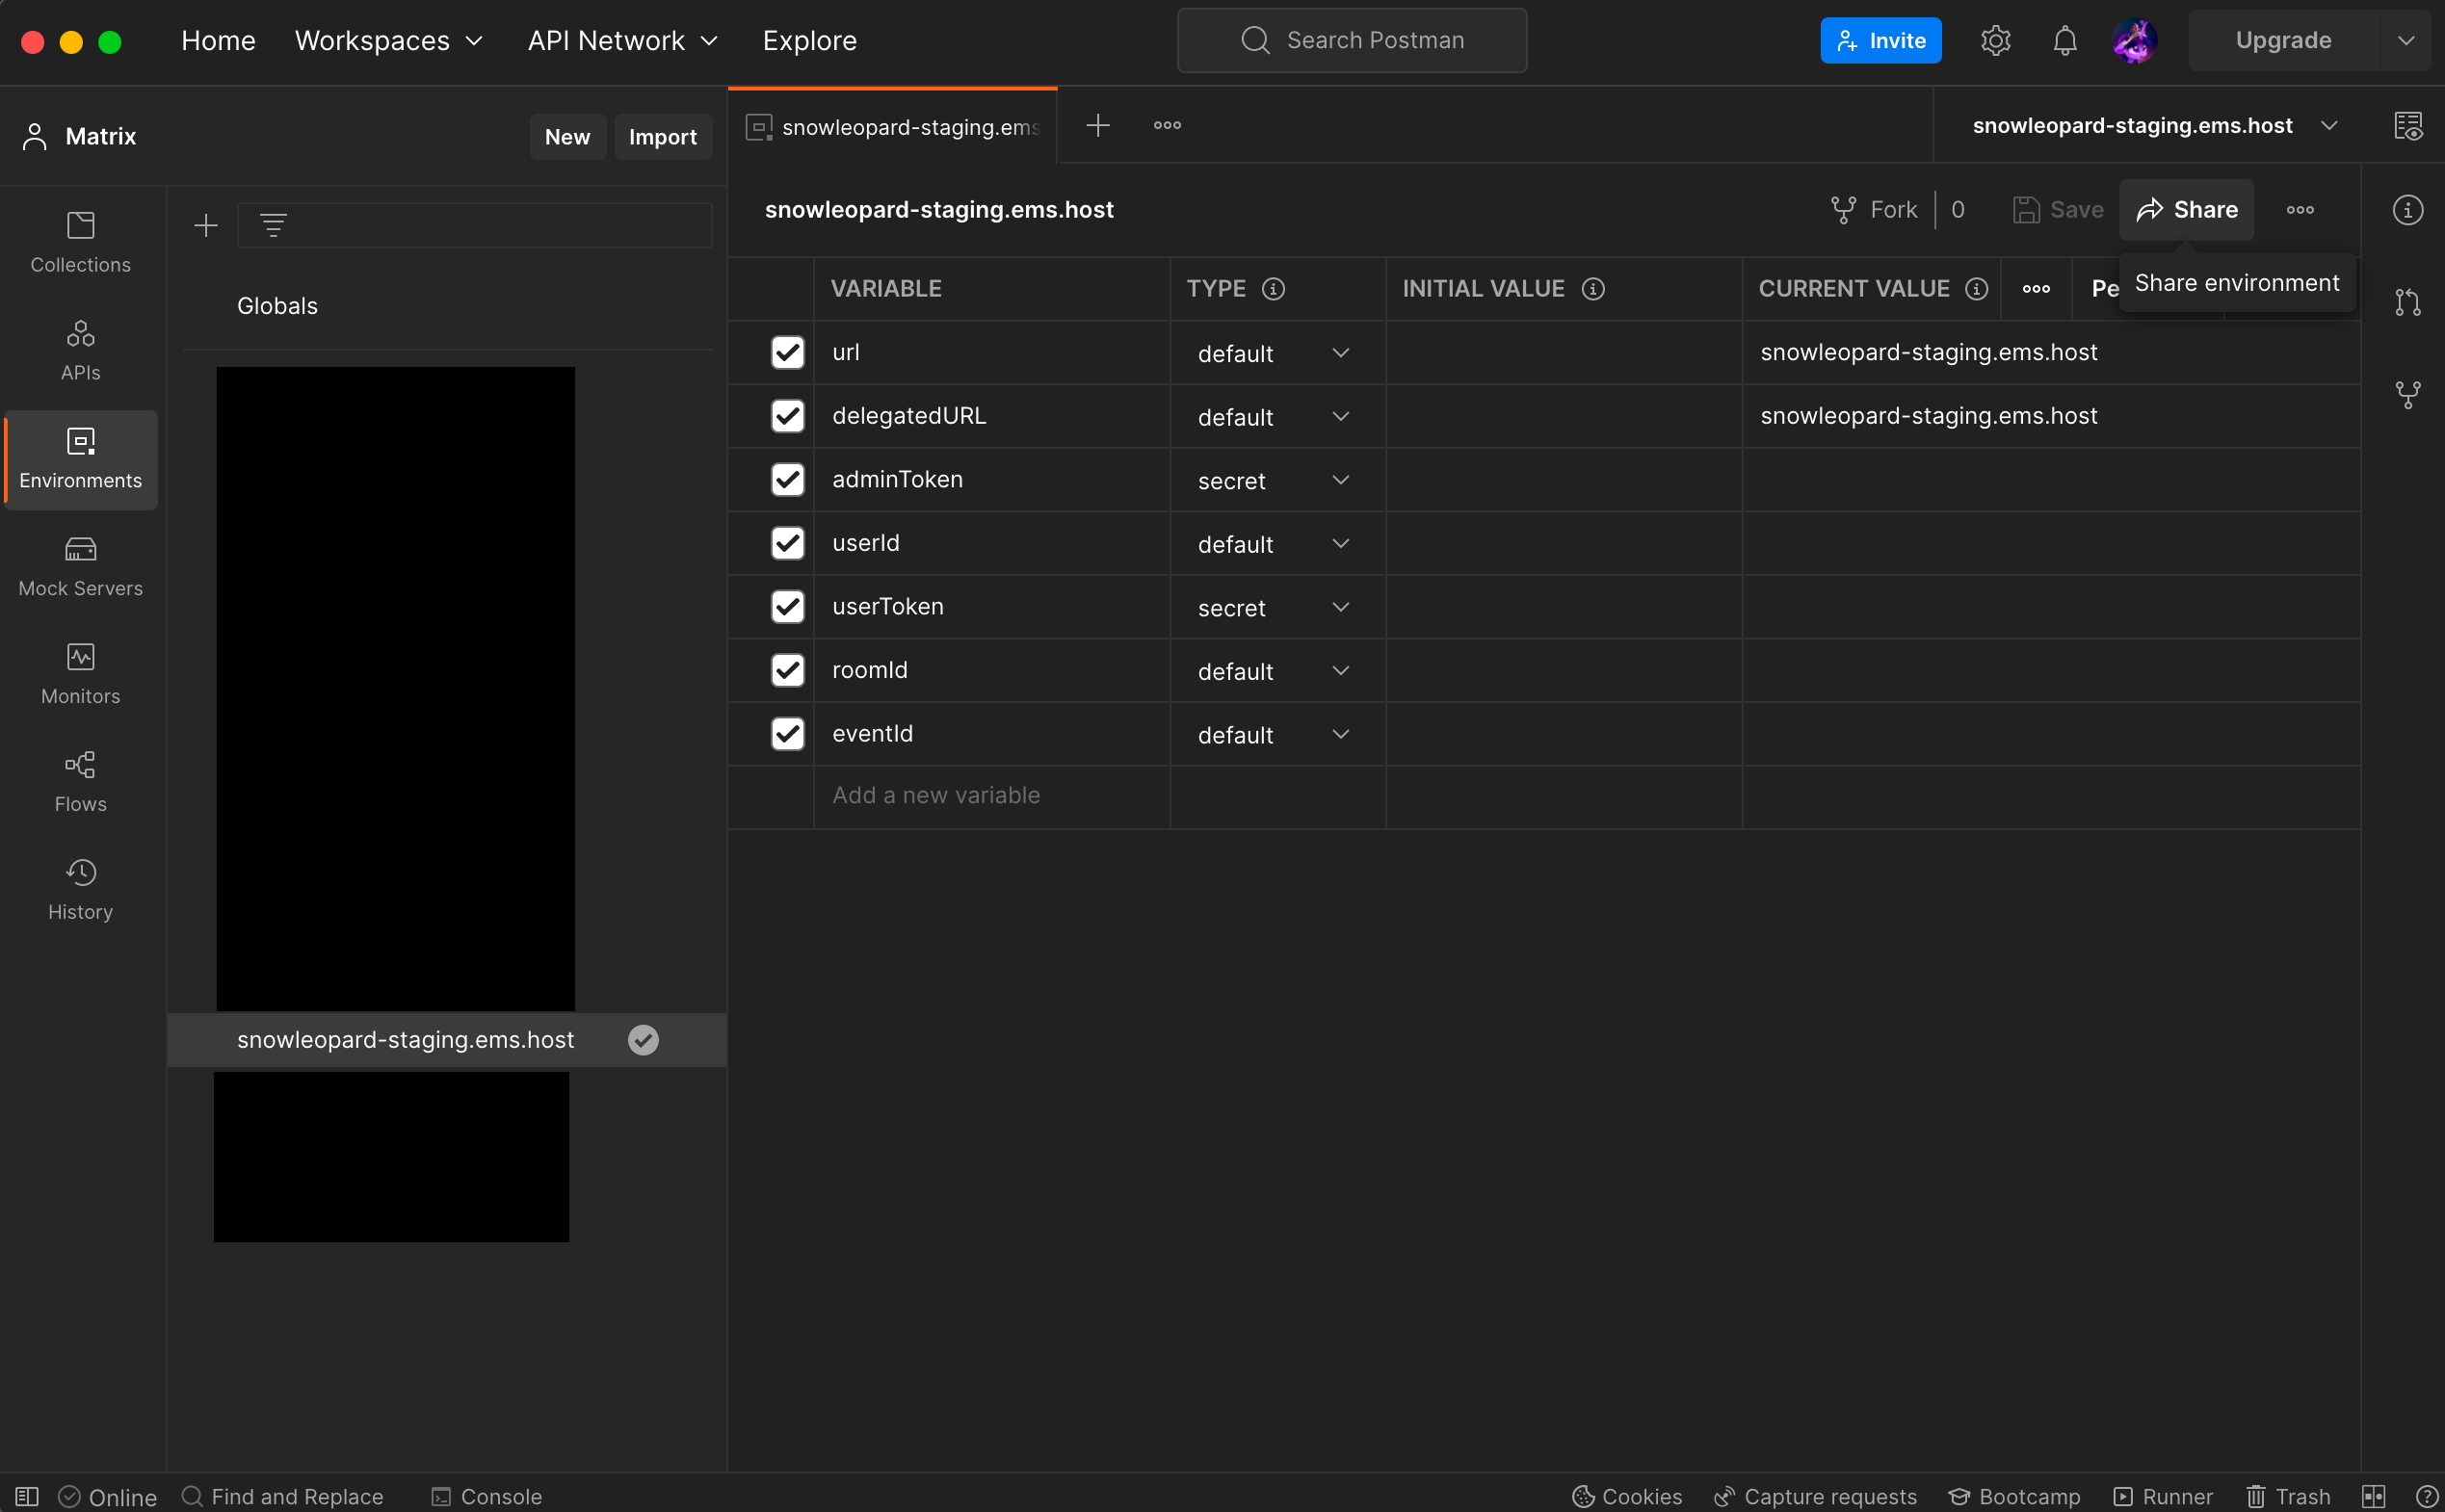2445x1512 pixels.
Task: Click the Add a new variable field
Action: point(991,796)
